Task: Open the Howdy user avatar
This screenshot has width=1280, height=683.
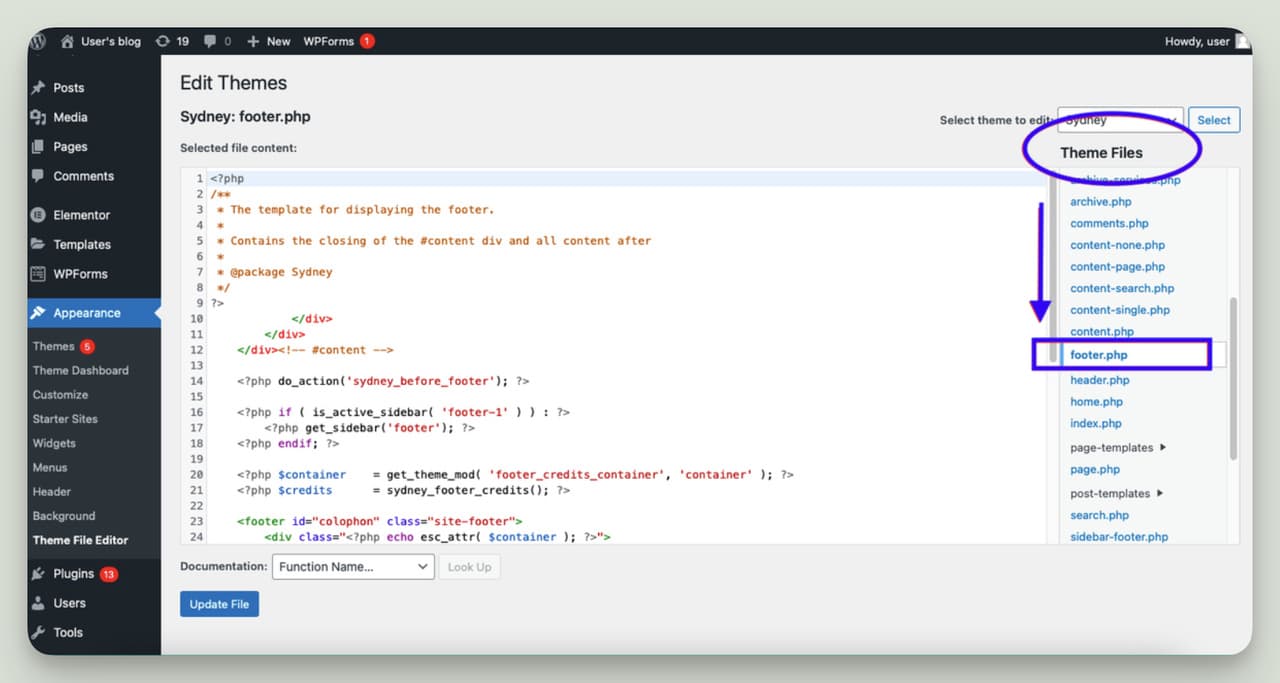Action: tap(1243, 41)
